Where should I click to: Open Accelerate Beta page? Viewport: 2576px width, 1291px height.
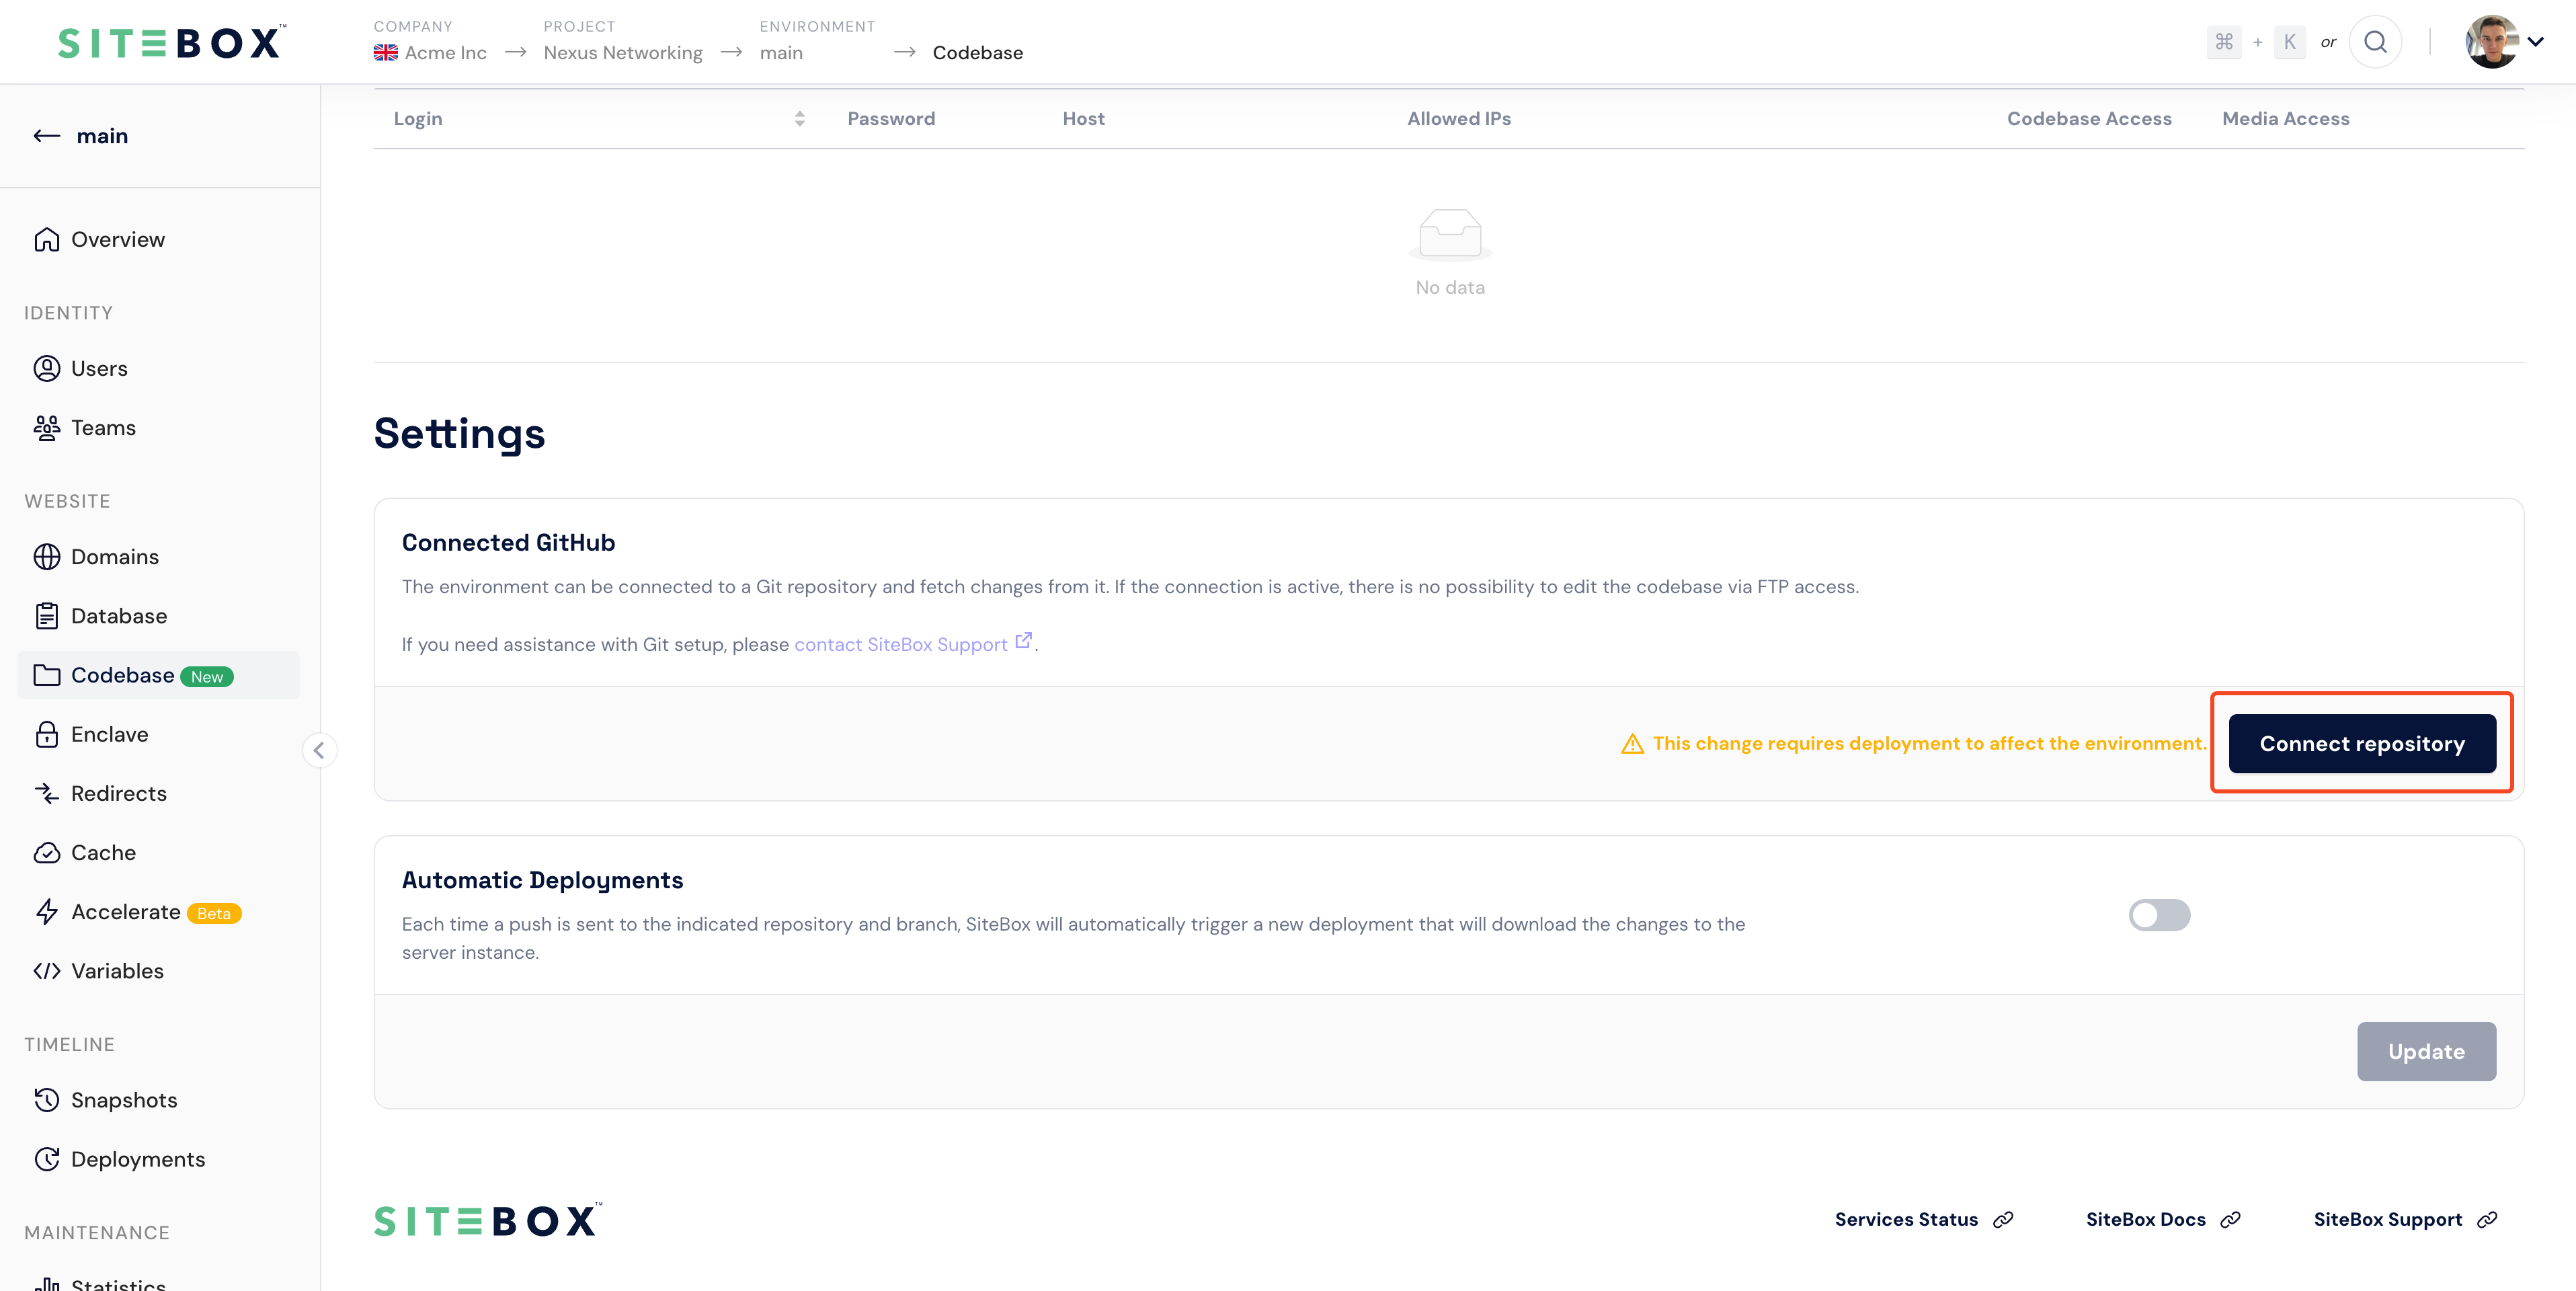(x=159, y=912)
